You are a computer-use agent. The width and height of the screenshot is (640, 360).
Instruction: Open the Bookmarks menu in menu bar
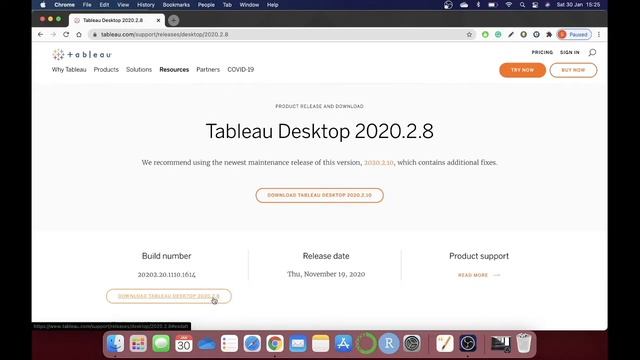[176, 5]
